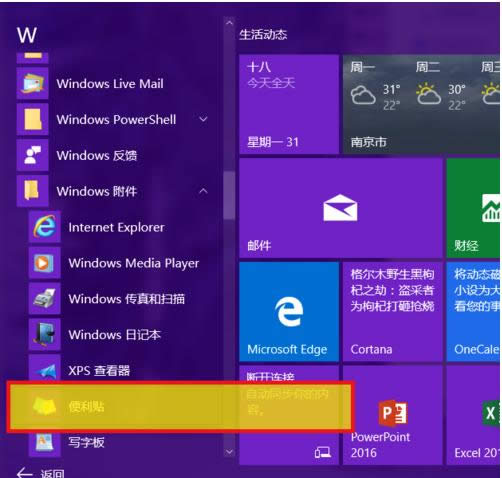Open the Cortana news tile

point(392,312)
